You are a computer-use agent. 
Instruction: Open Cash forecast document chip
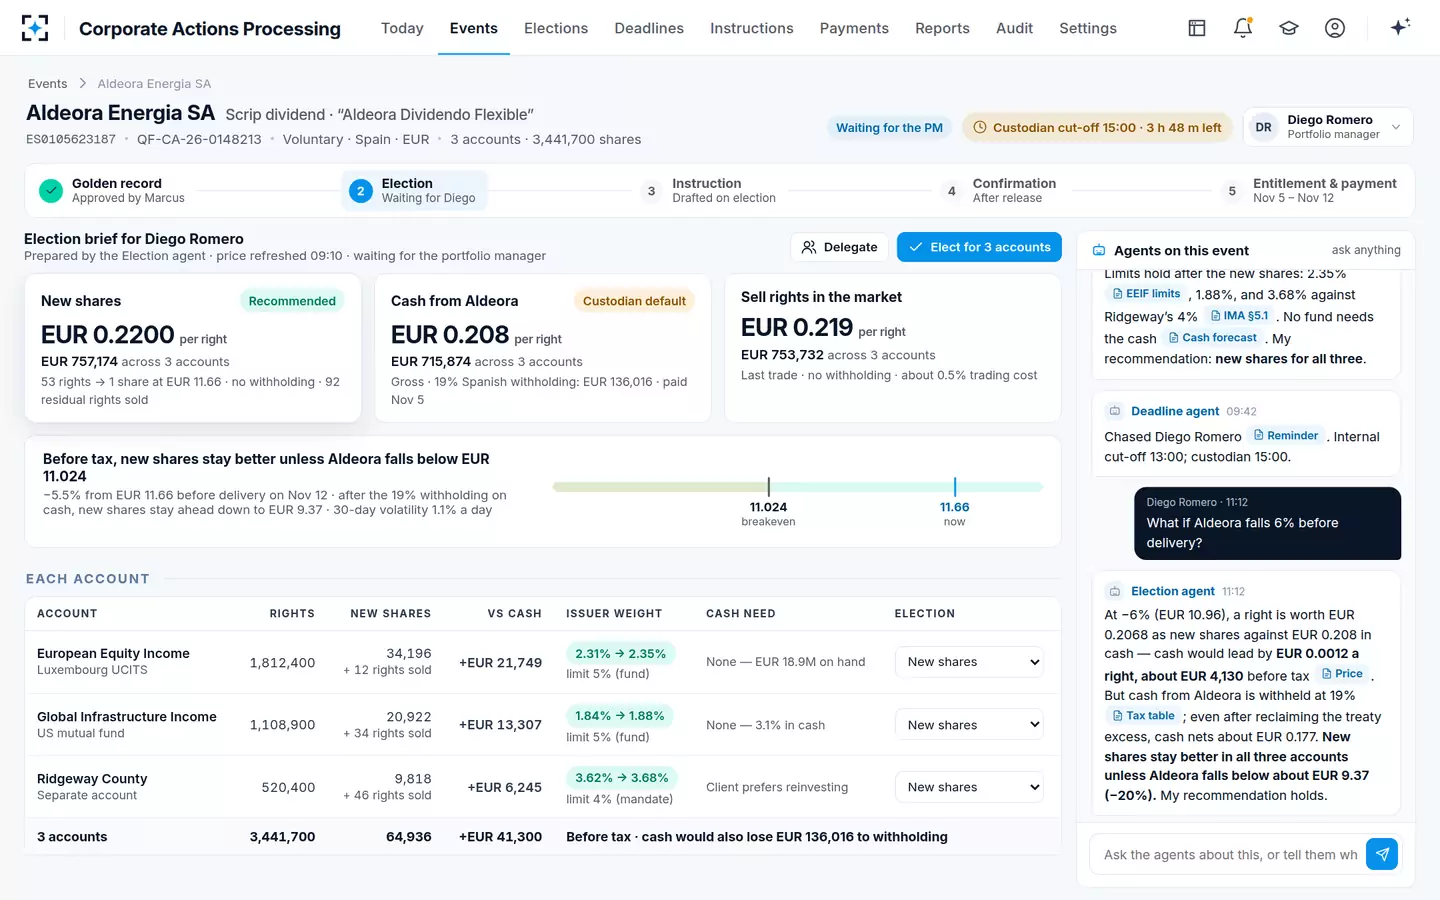click(x=1212, y=338)
